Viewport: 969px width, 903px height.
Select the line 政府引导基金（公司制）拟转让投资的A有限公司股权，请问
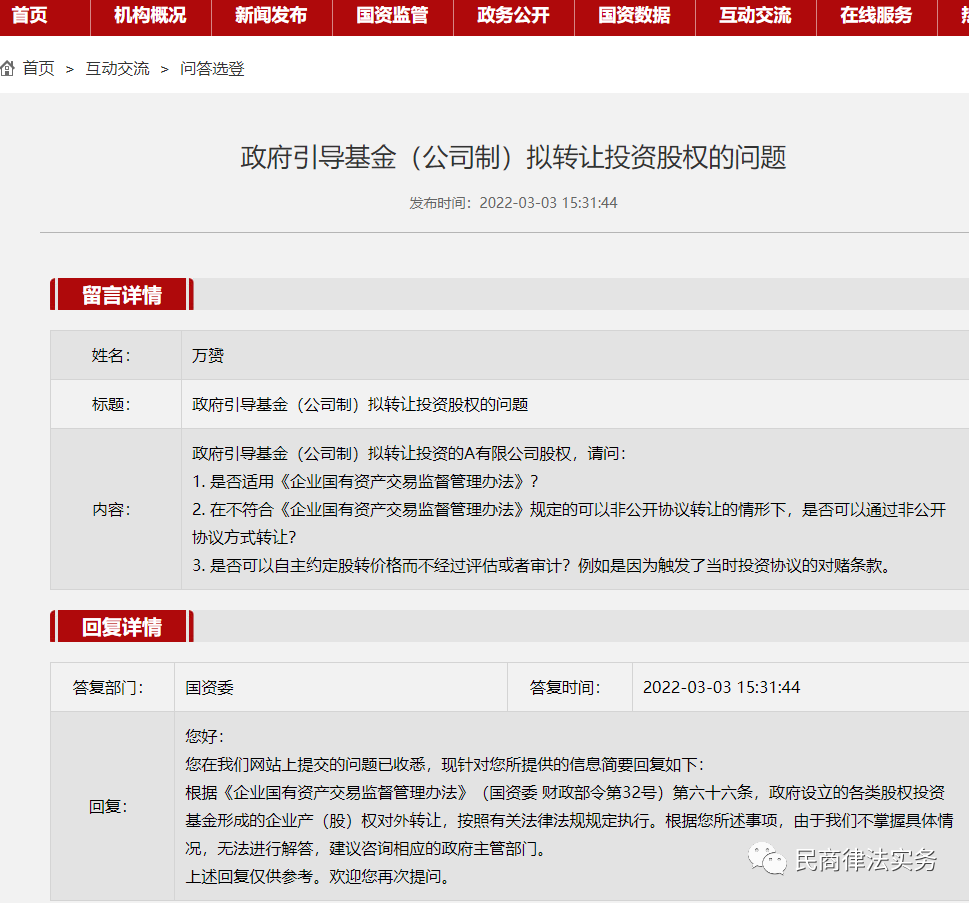click(x=408, y=454)
